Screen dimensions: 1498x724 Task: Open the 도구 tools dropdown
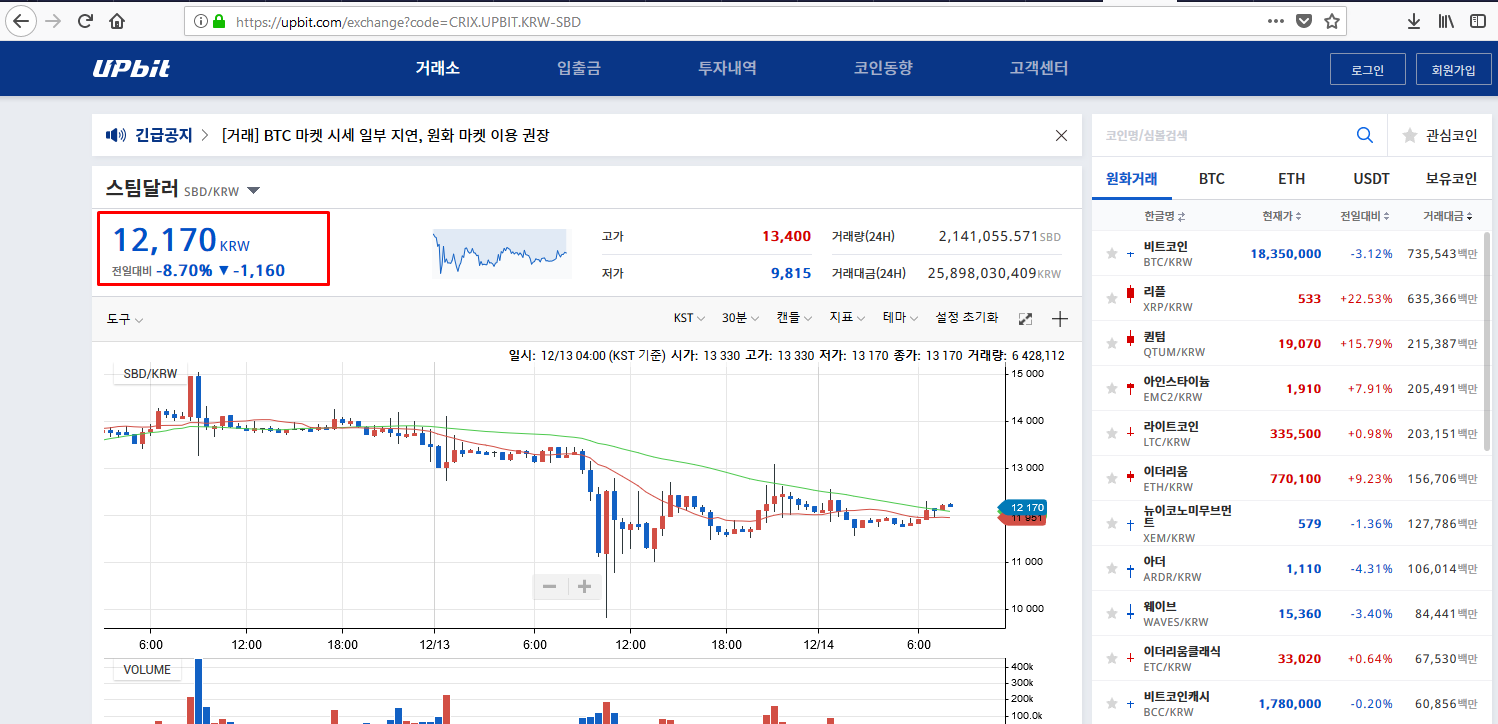125,318
